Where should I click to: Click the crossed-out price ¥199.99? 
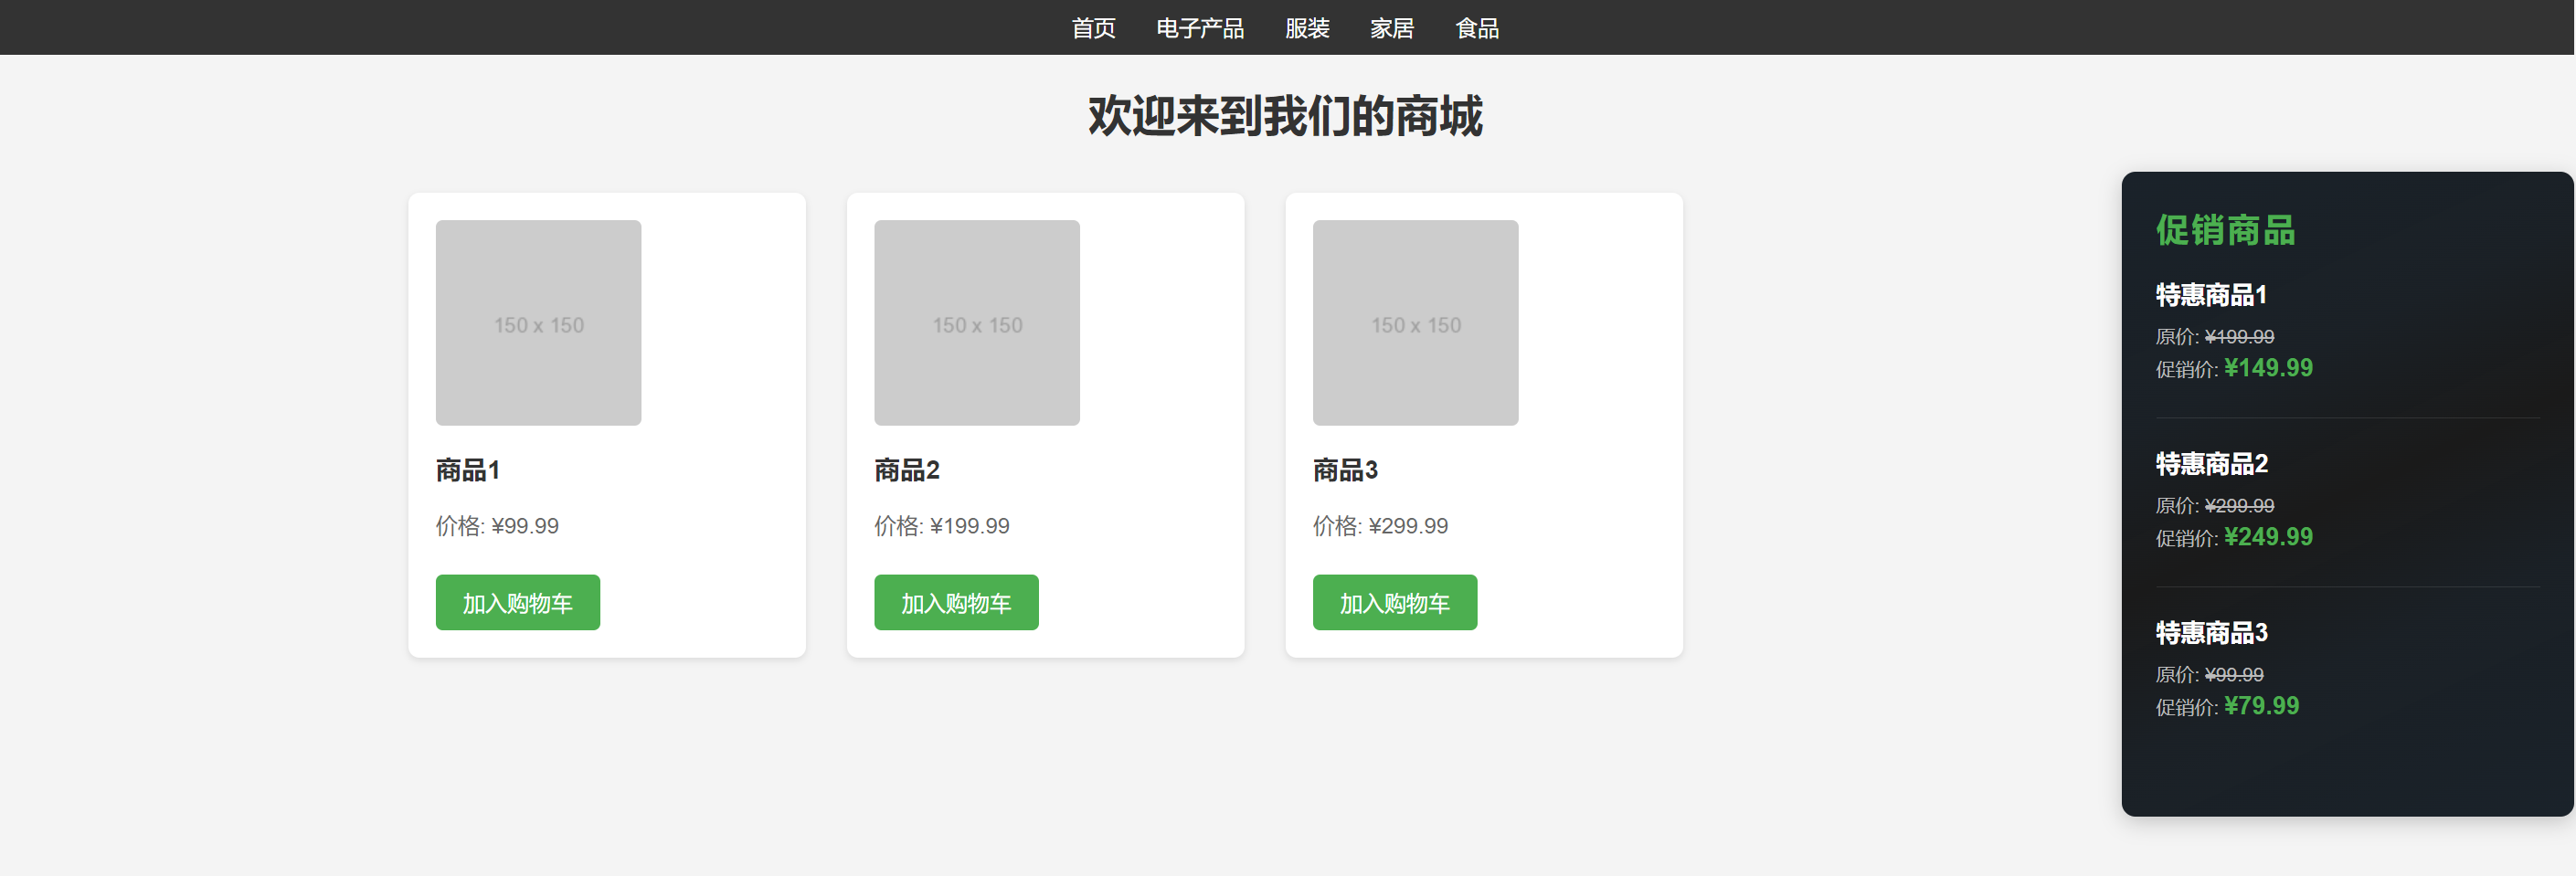[2239, 337]
